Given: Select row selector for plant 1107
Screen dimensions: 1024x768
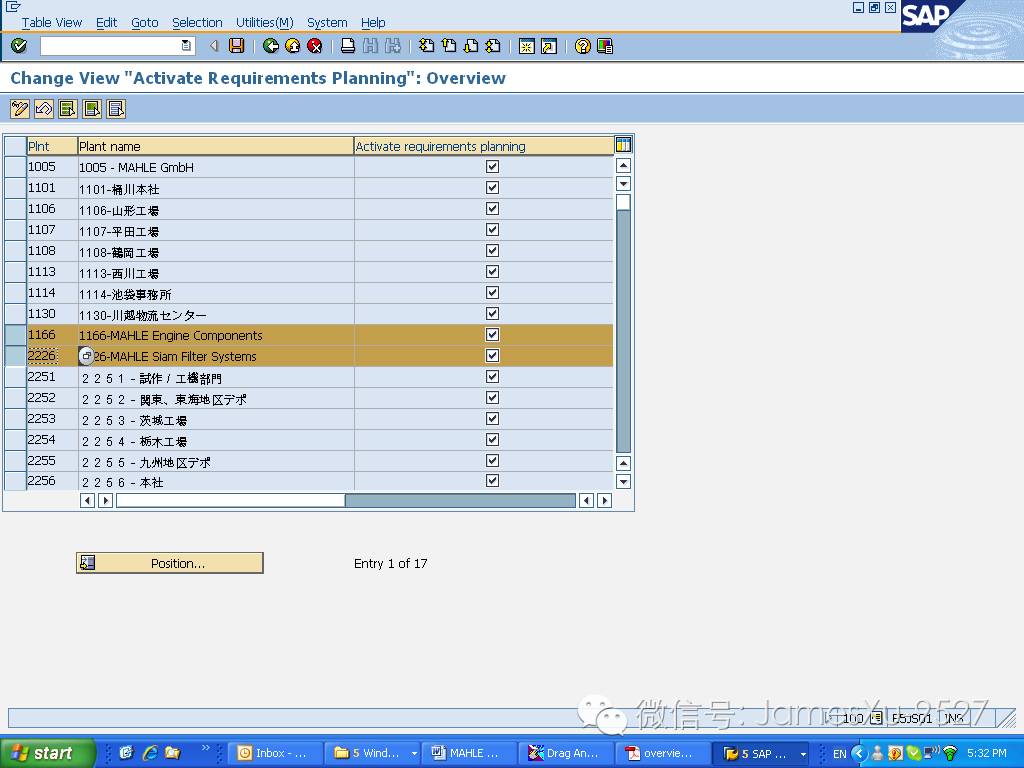Looking at the screenshot, I should coord(15,230).
